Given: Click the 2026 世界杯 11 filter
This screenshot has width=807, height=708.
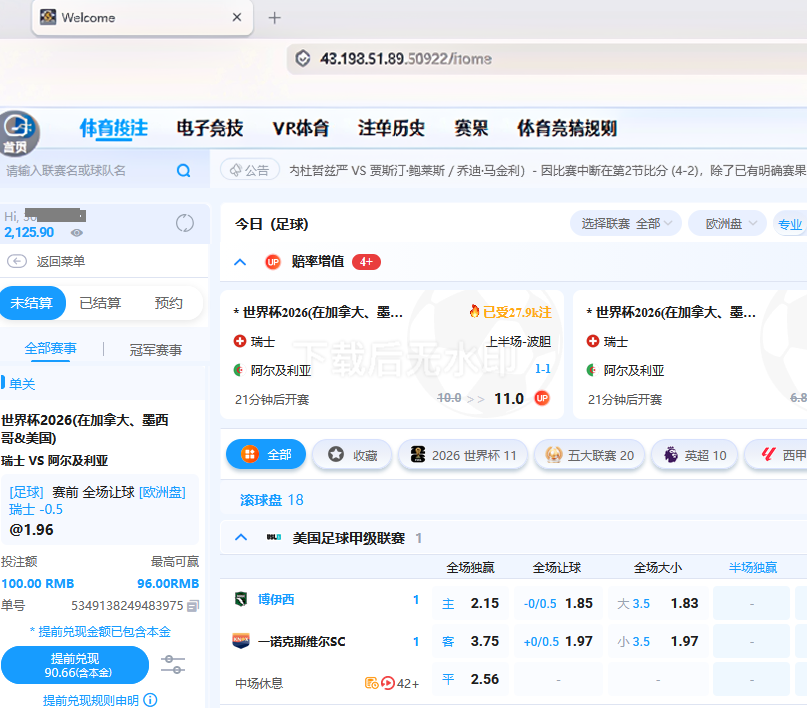Looking at the screenshot, I should (463, 455).
